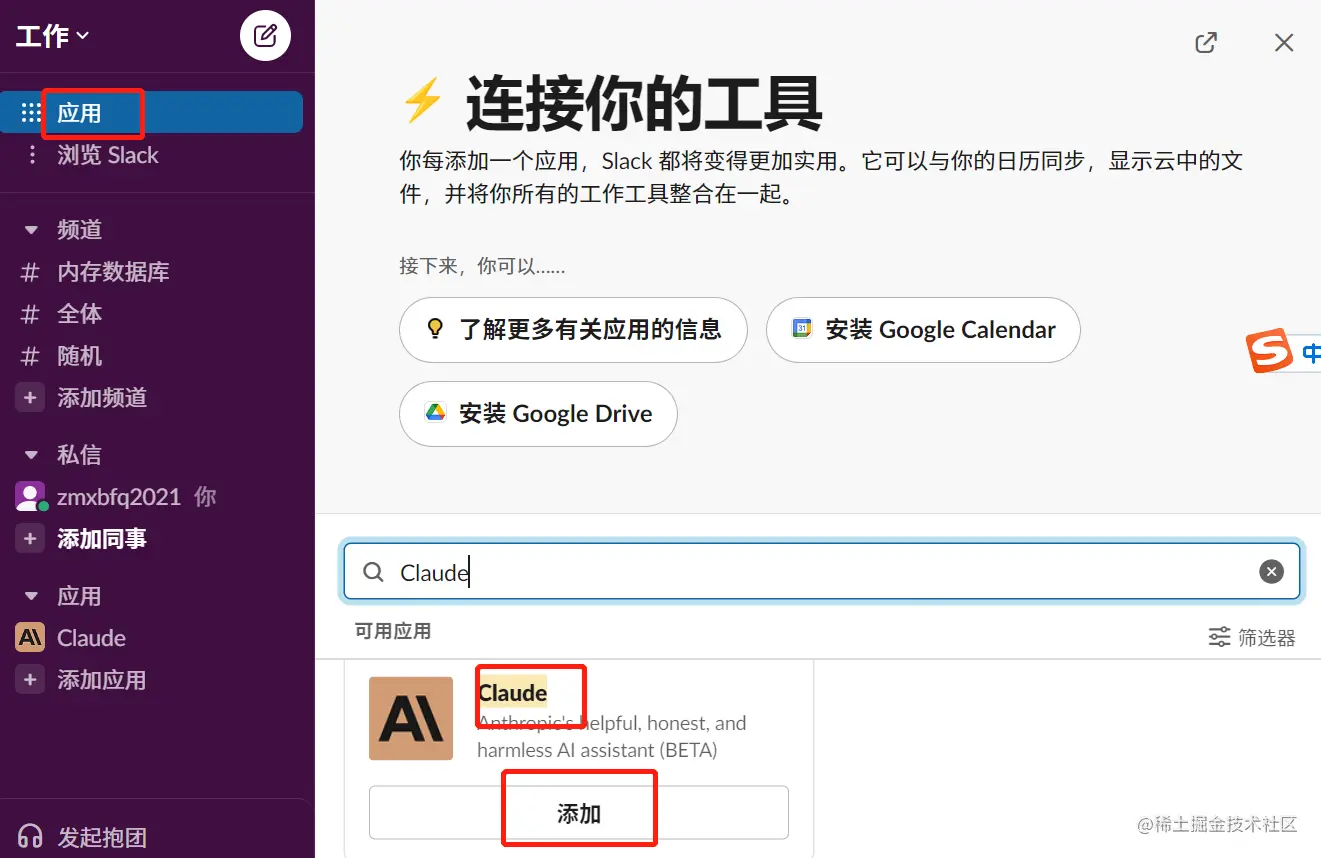Viewport: 1321px width, 858px height.
Task: Open the Claude app in the sidebar
Action: (x=91, y=638)
